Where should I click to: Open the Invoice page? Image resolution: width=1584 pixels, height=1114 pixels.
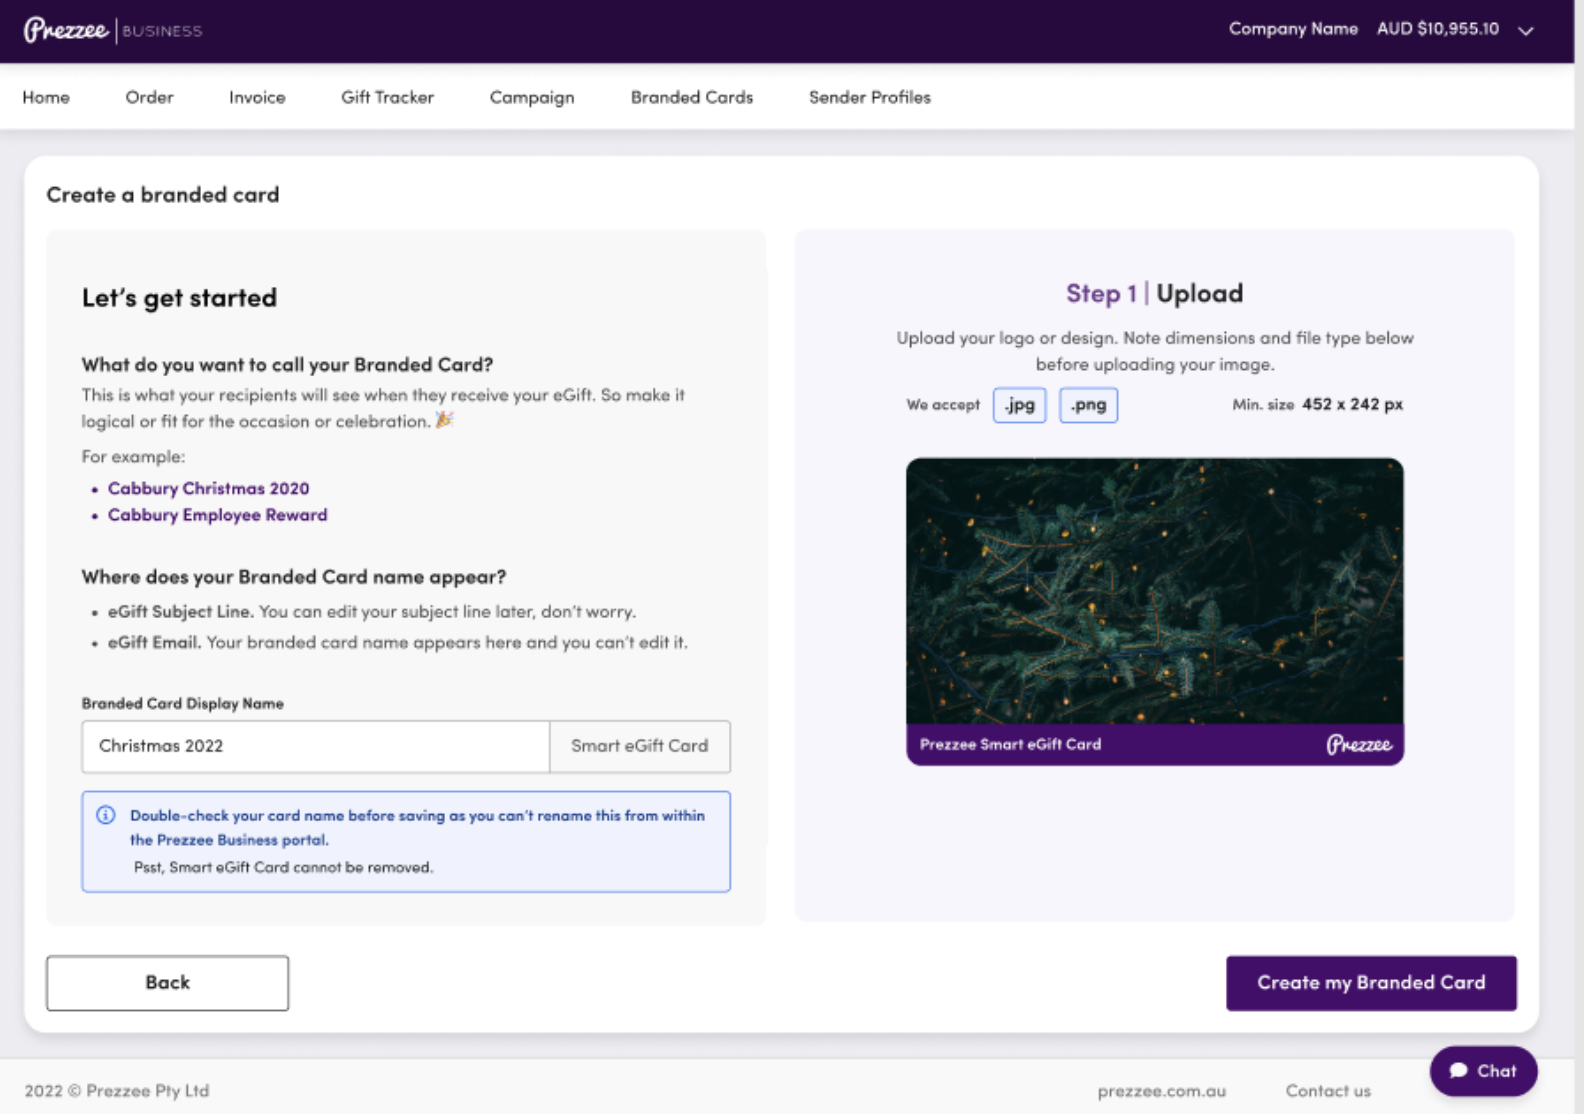(257, 97)
